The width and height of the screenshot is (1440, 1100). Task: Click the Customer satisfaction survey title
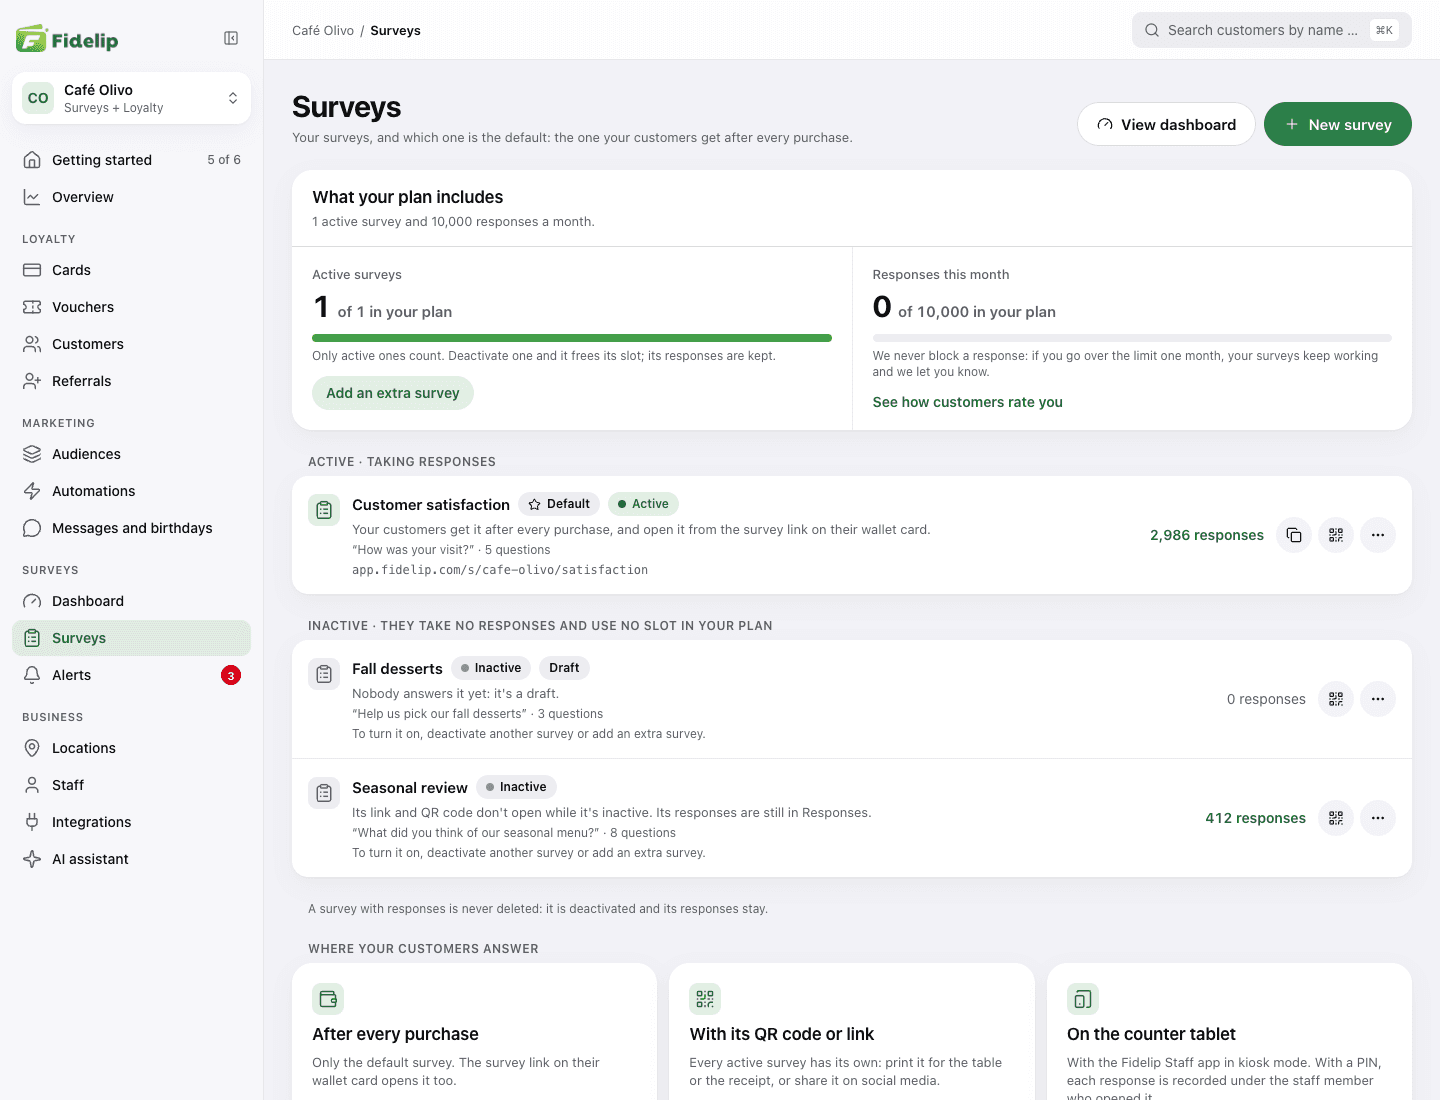[x=431, y=505]
